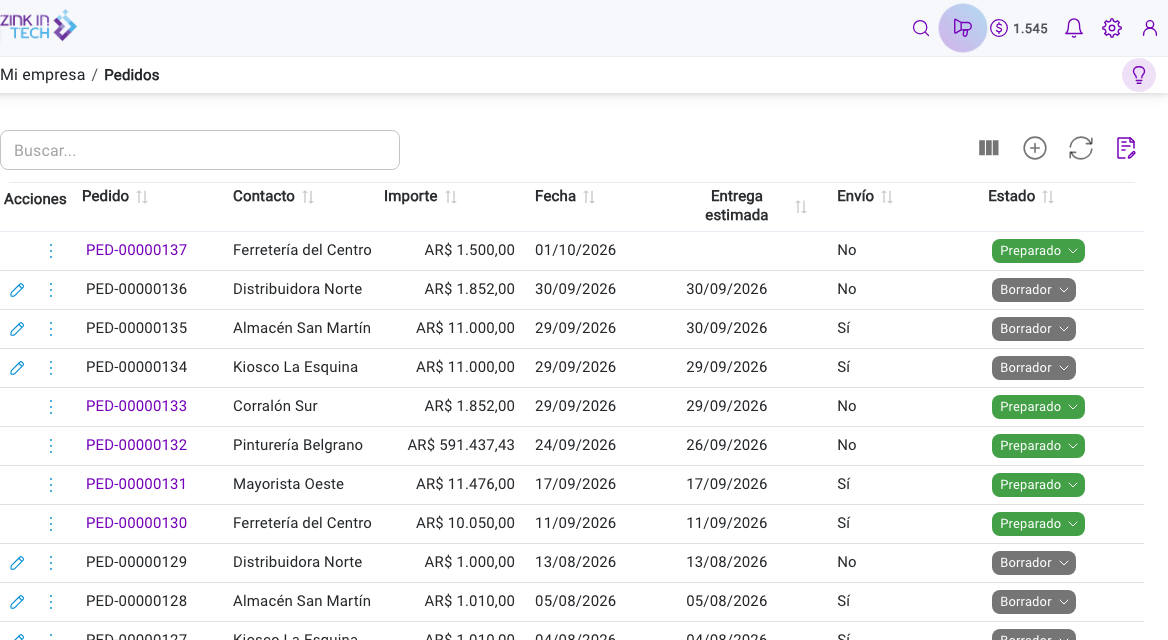Click the megaphone announcements icon
The height and width of the screenshot is (640, 1168).
point(962,28)
